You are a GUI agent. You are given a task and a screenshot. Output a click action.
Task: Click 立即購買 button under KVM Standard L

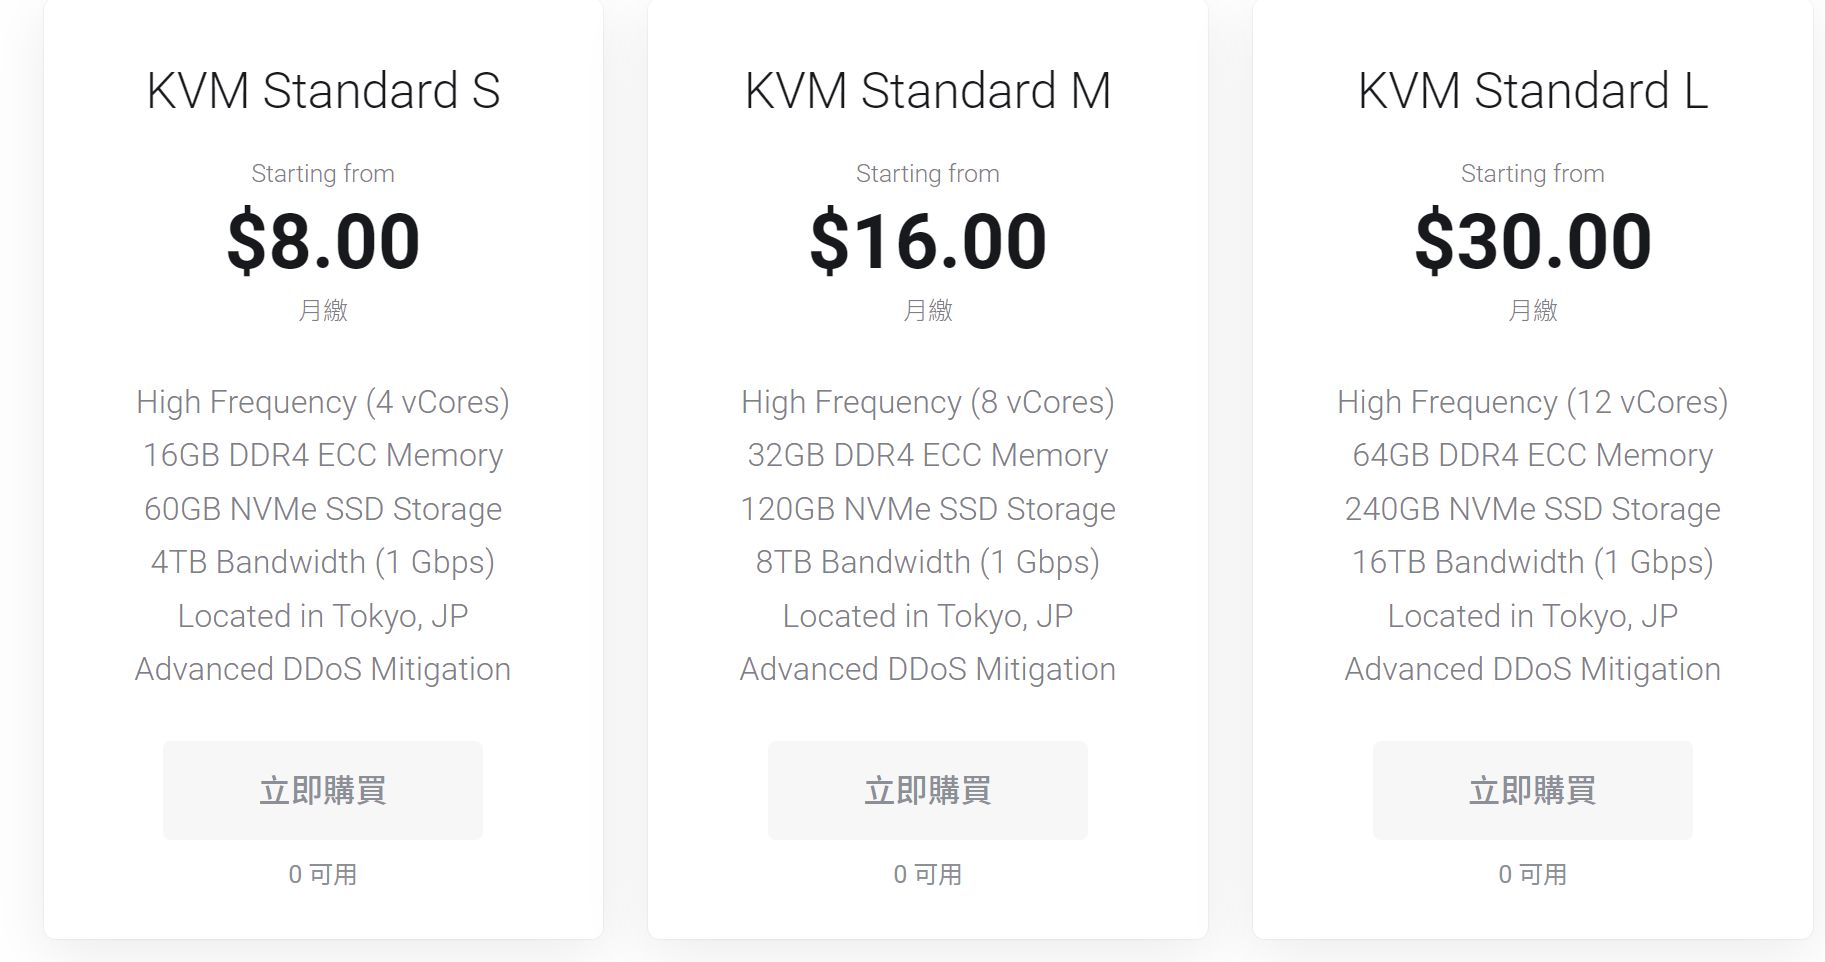(1532, 790)
